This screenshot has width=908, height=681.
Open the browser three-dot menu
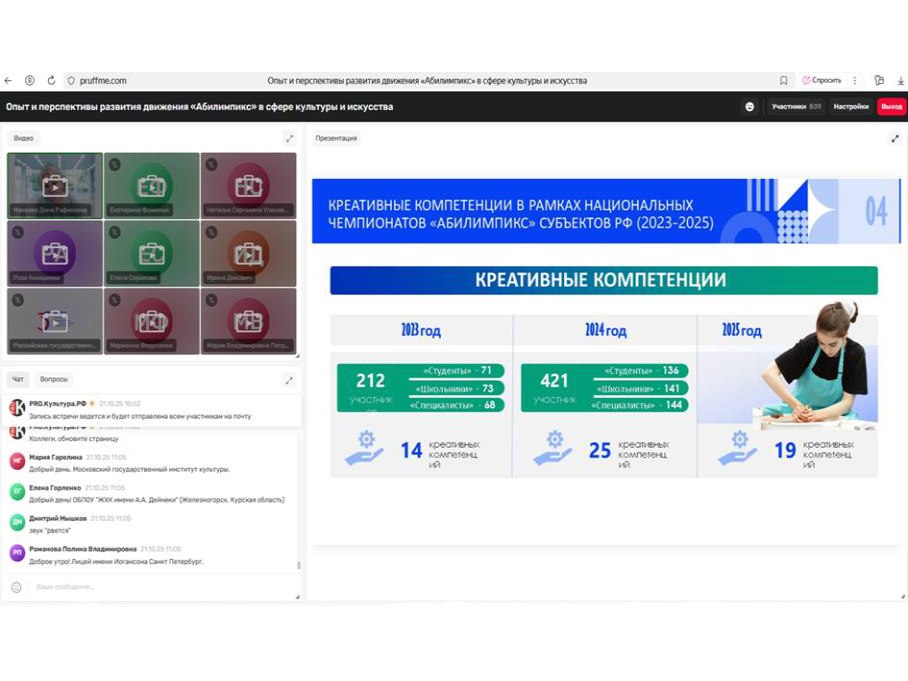tap(854, 81)
